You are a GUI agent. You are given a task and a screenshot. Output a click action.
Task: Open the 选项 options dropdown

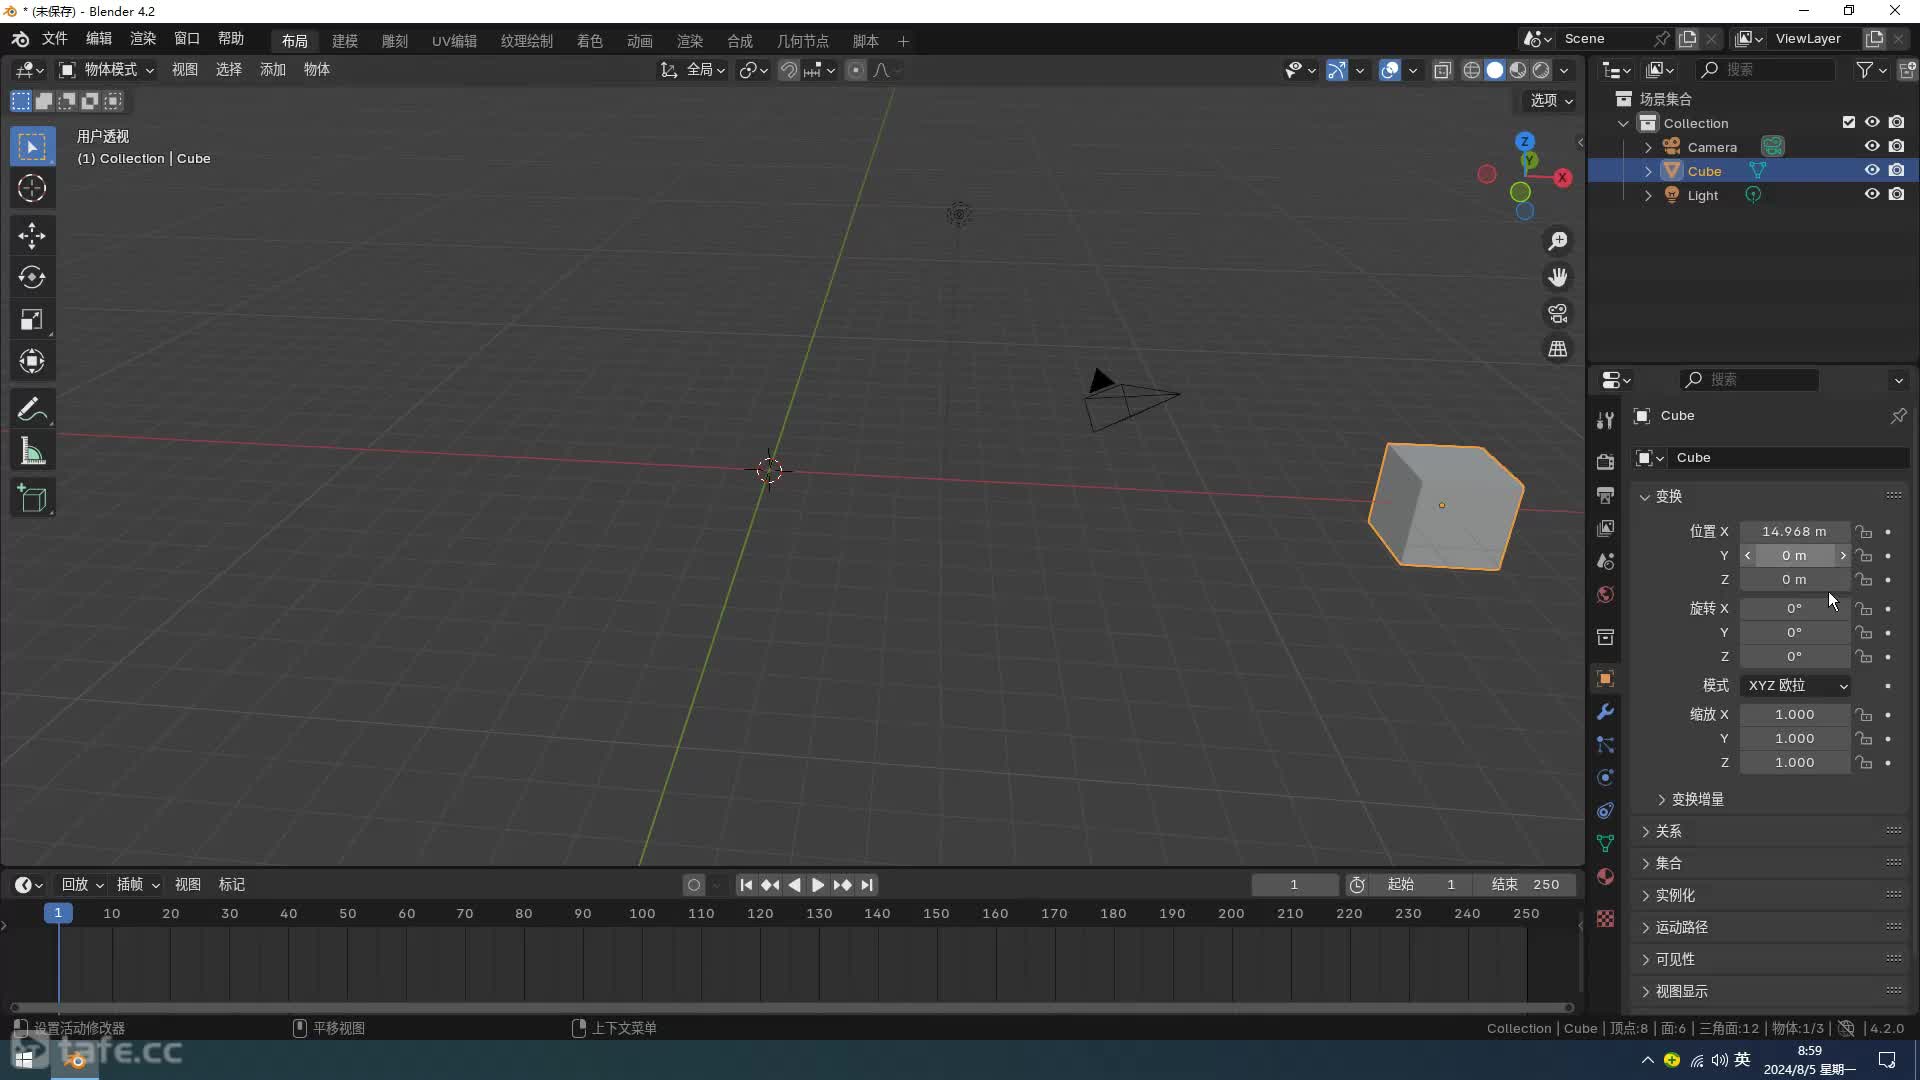coord(1551,101)
